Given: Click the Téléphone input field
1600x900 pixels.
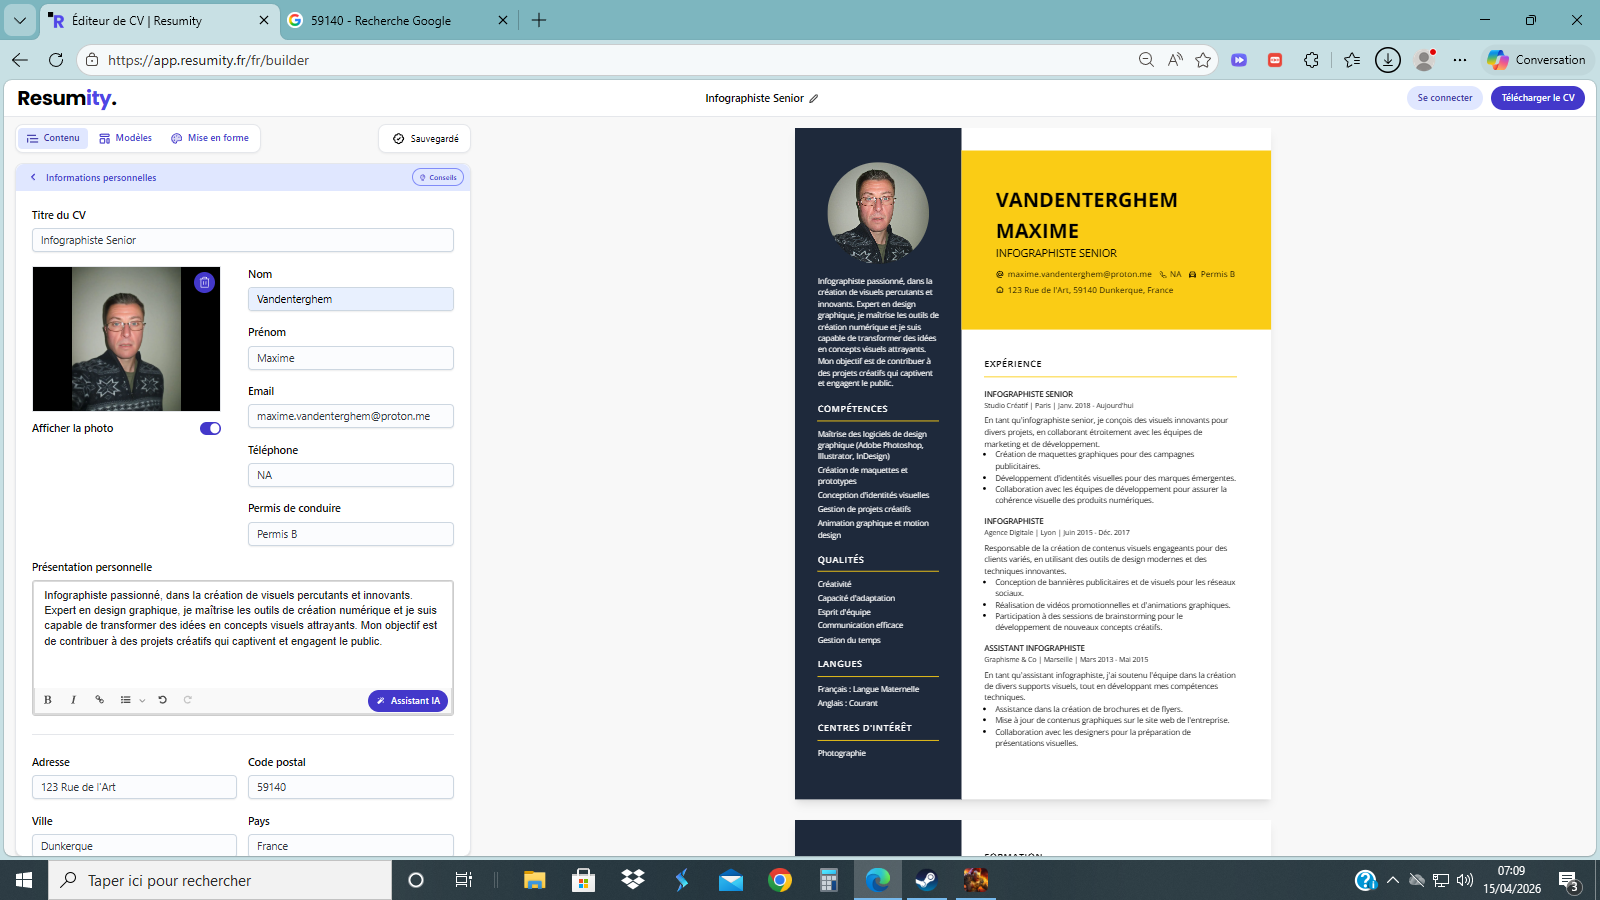Looking at the screenshot, I should [350, 476].
